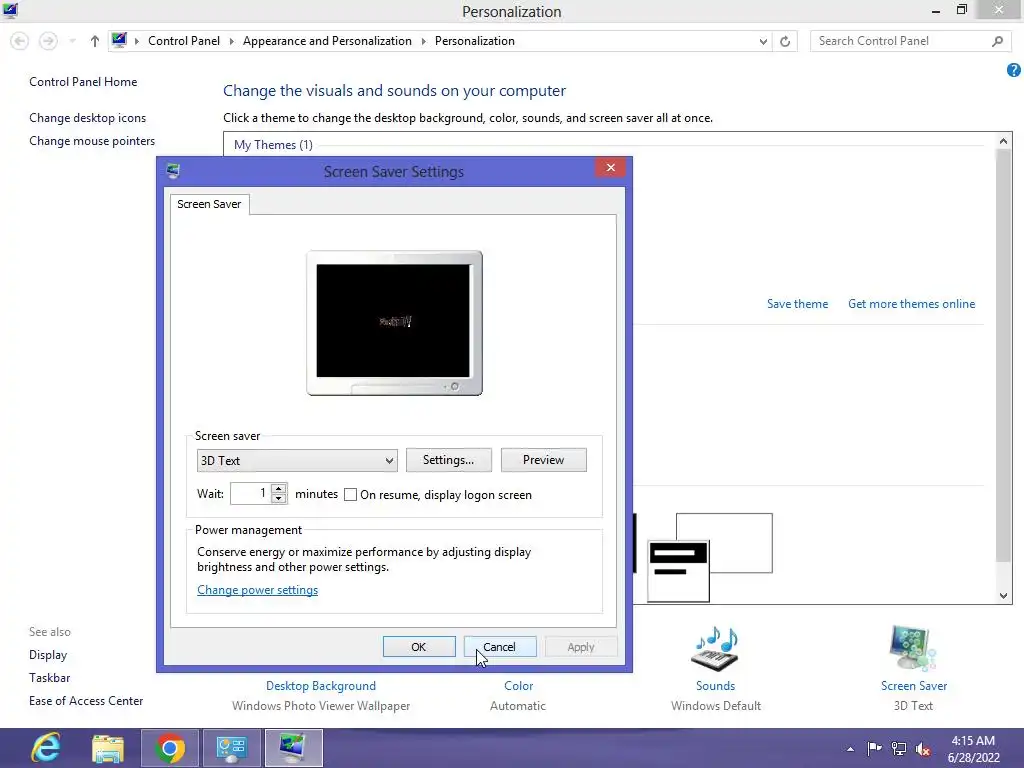
Task: Open Control Panel Home link
Action: tap(83, 82)
